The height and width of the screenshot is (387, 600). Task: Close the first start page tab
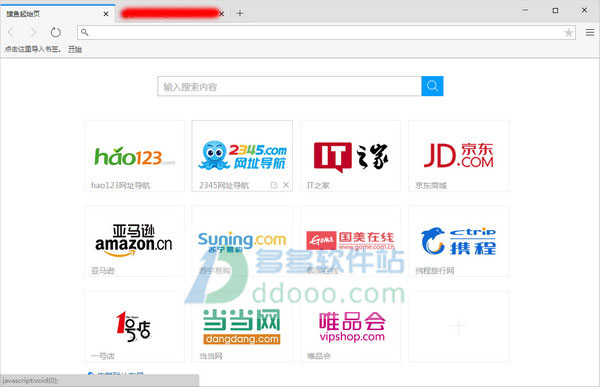coord(106,14)
